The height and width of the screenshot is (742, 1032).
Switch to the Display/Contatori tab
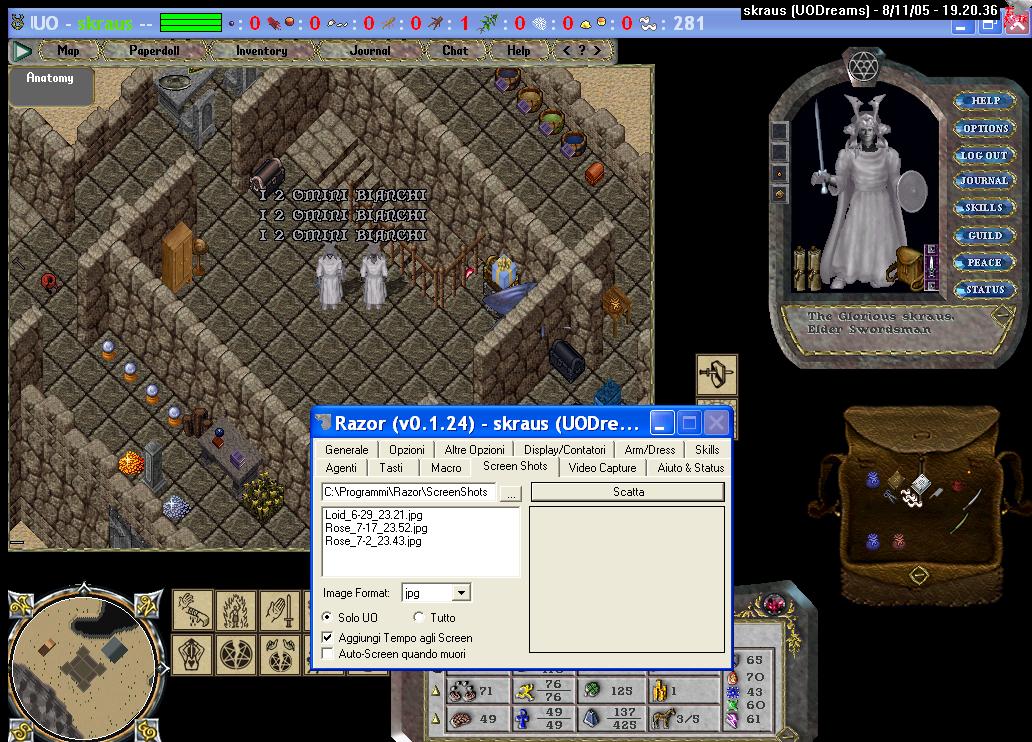[x=565, y=450]
